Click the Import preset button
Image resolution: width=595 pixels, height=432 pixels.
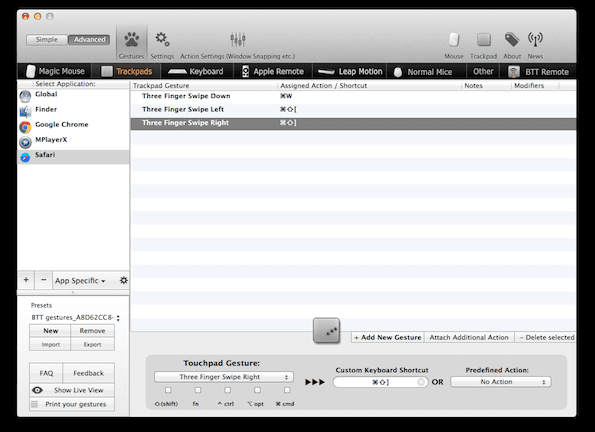coord(50,344)
